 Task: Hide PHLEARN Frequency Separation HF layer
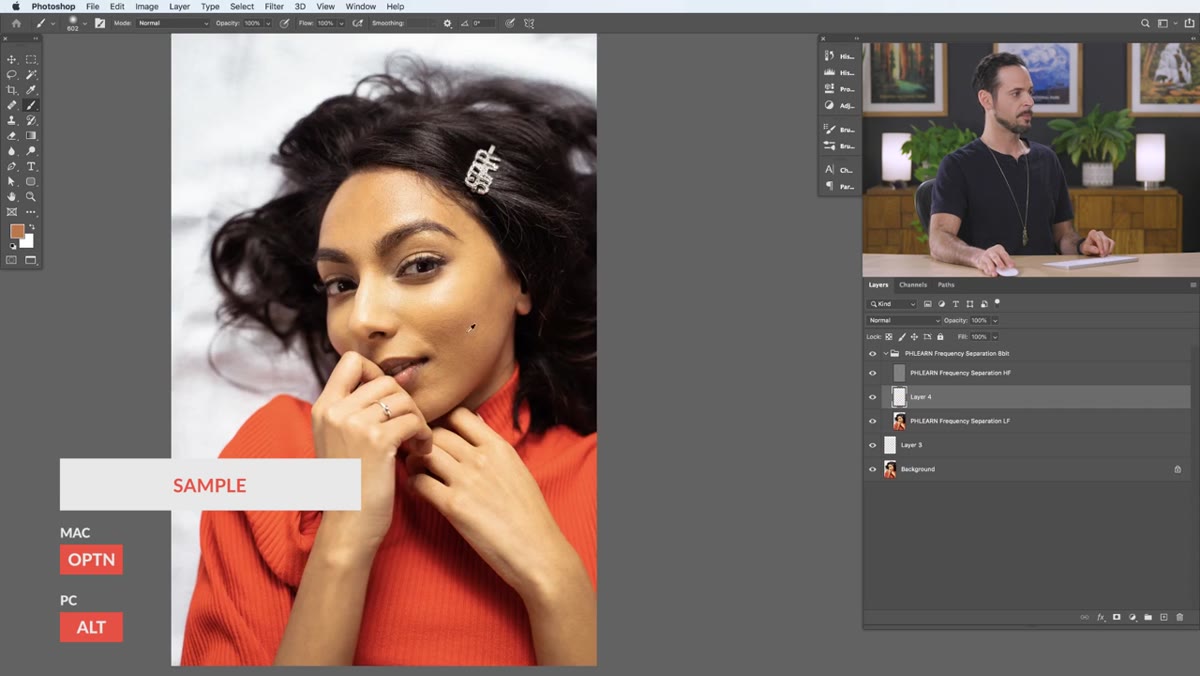(x=872, y=373)
